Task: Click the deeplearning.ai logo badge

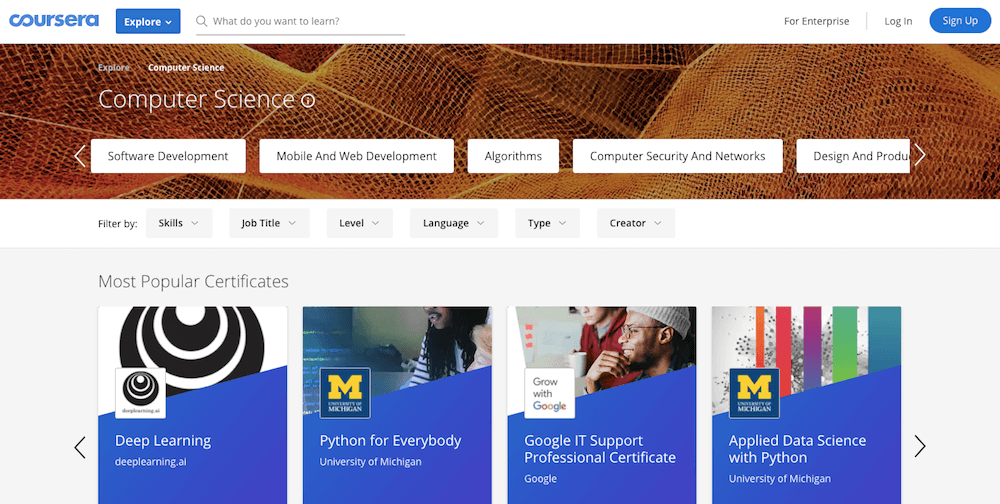Action: (x=141, y=392)
